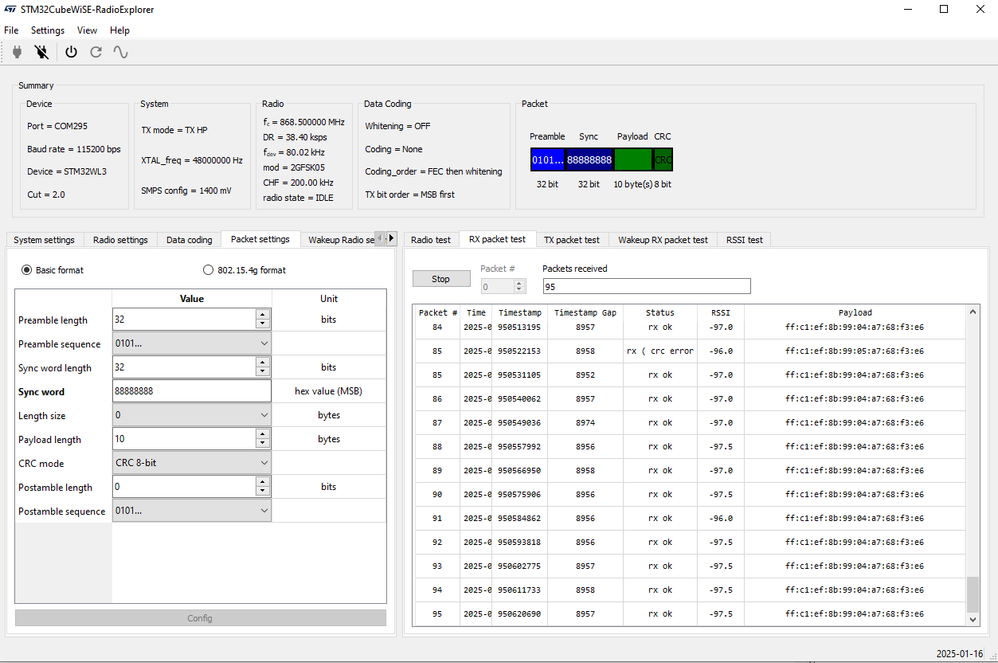Image resolution: width=998 pixels, height=663 pixels.
Task: Click the Sync word hex input field
Action: [191, 391]
